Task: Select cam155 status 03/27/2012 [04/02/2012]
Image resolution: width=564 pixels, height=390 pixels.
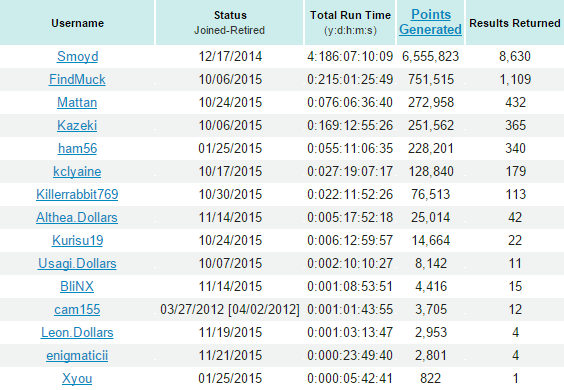Action: (230, 310)
